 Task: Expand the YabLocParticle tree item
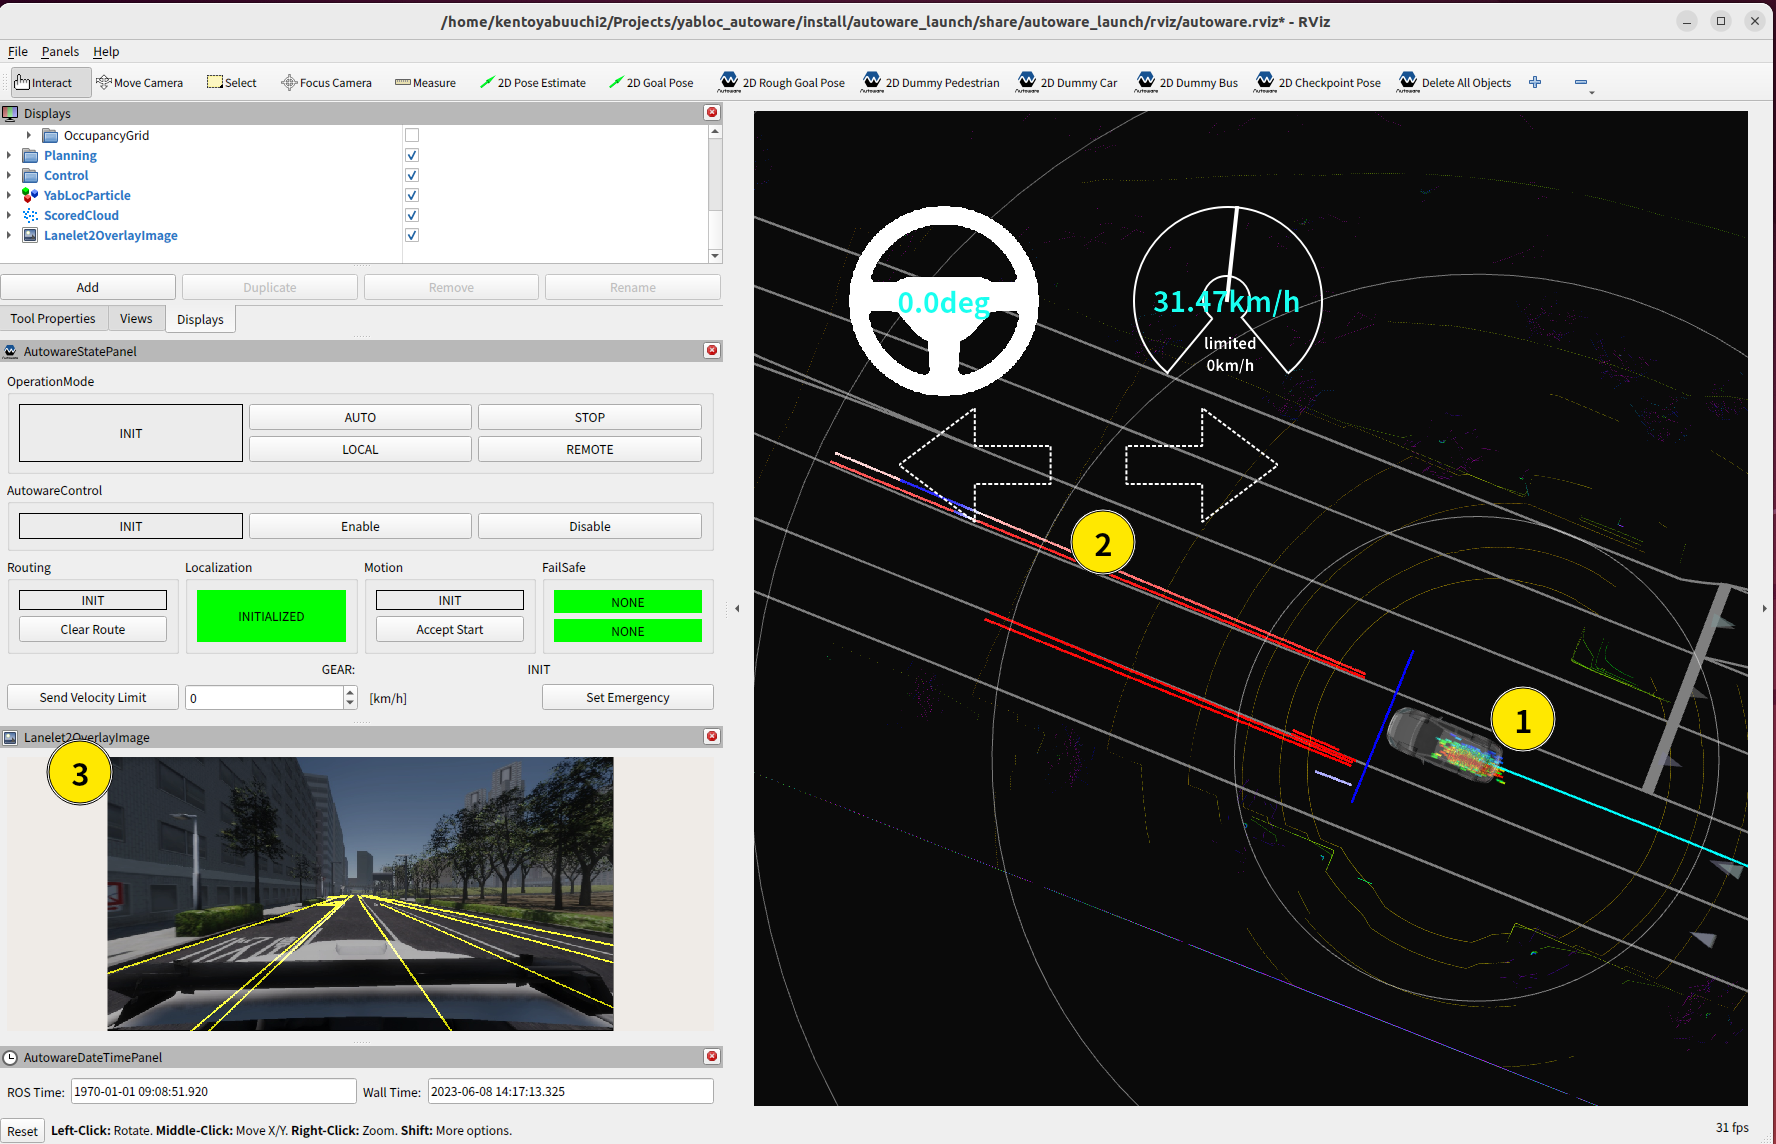tap(8, 195)
